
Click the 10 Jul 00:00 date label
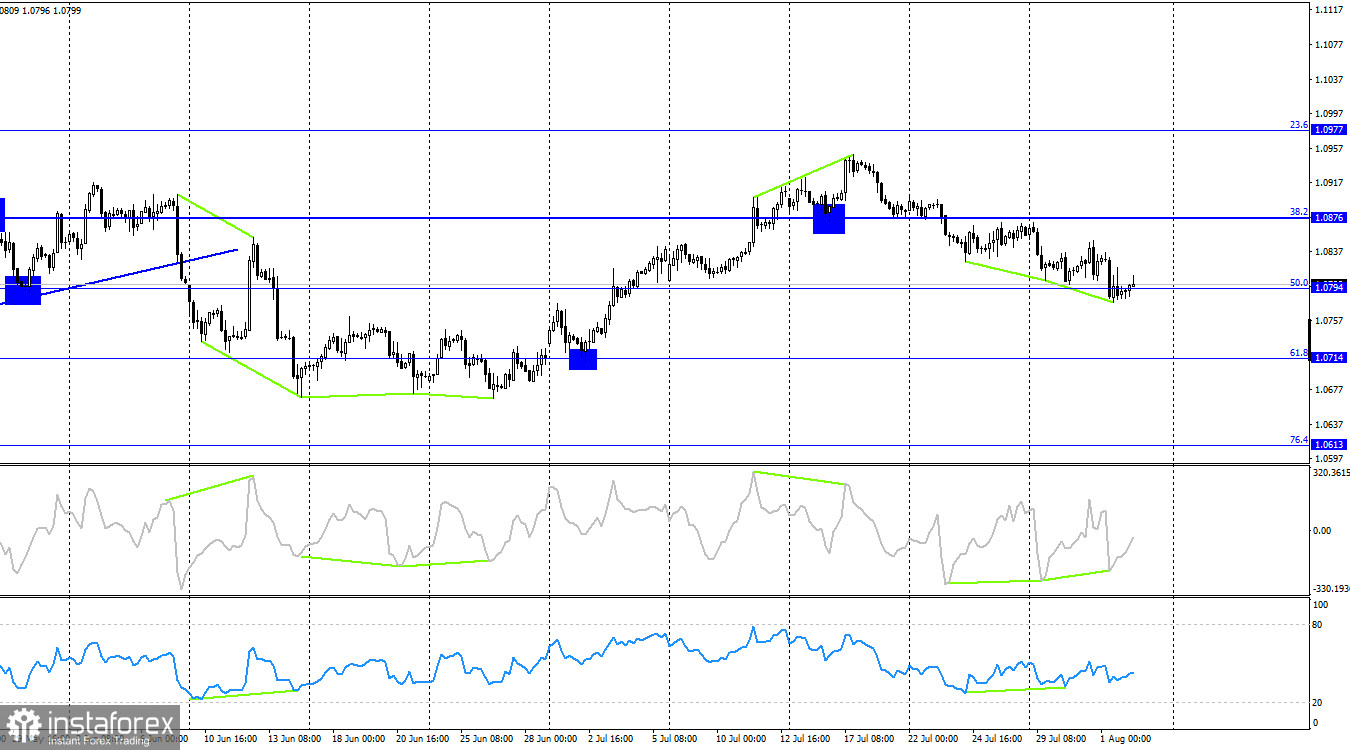click(x=739, y=739)
